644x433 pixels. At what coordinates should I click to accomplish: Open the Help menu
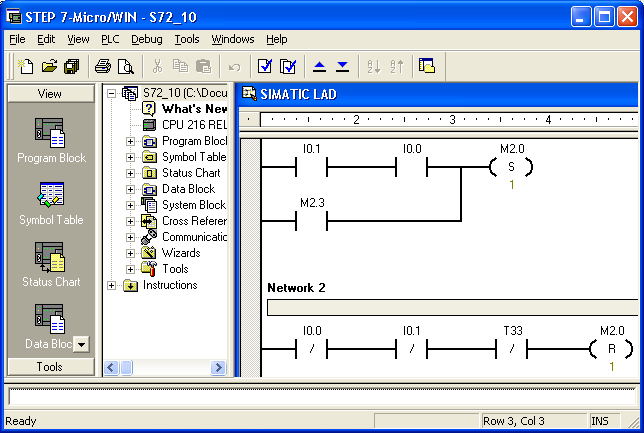pyautogui.click(x=277, y=39)
